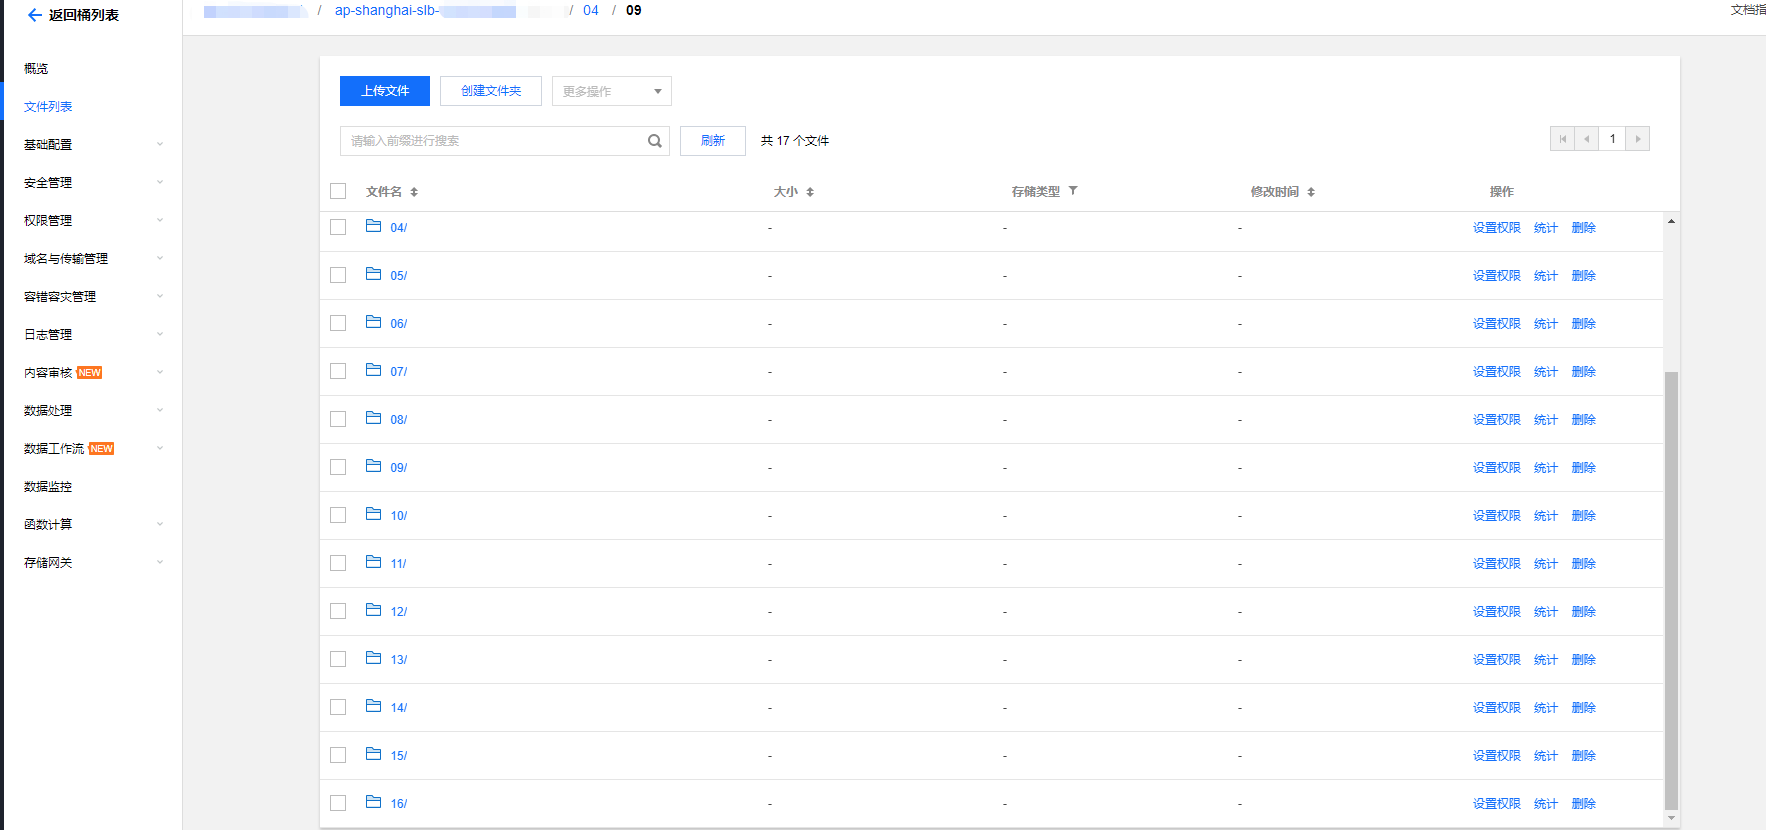Open 文件列表 in sidebar
1766x830 pixels.
[x=48, y=107]
